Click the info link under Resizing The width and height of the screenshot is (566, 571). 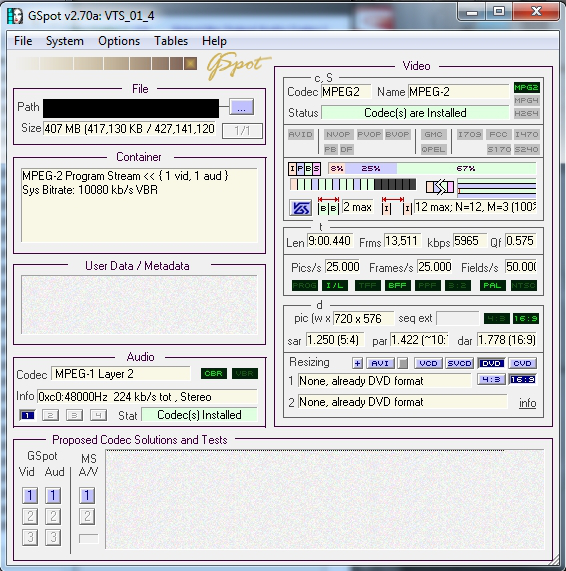pos(527,403)
